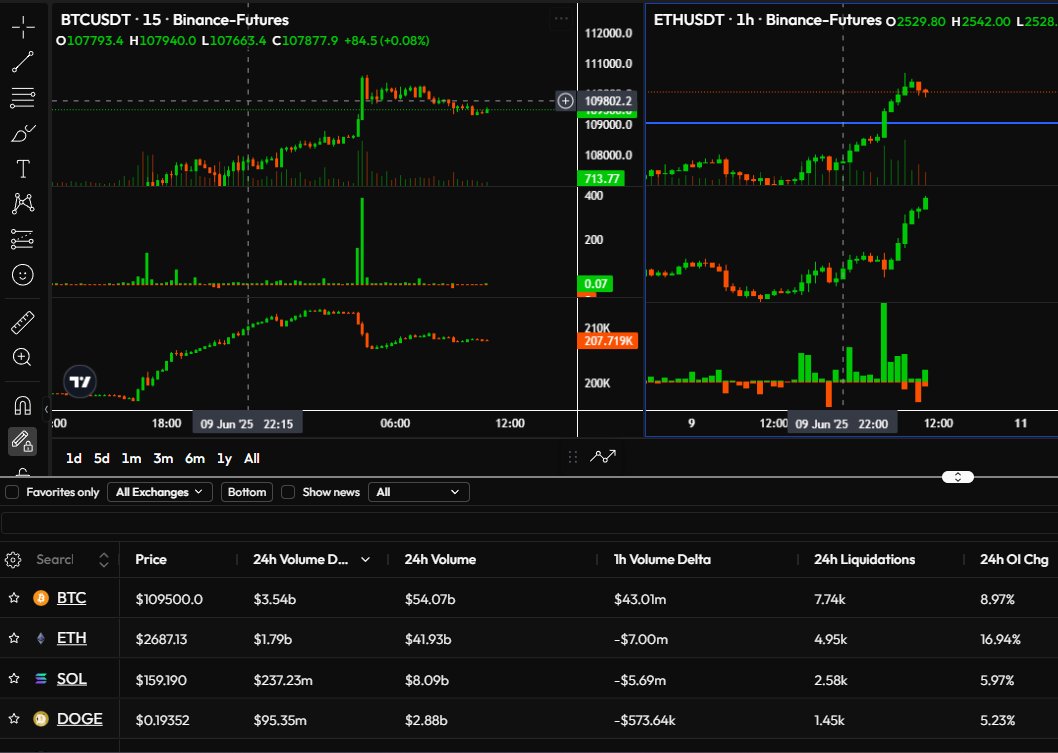Open the compare chart line icon

(x=603, y=457)
